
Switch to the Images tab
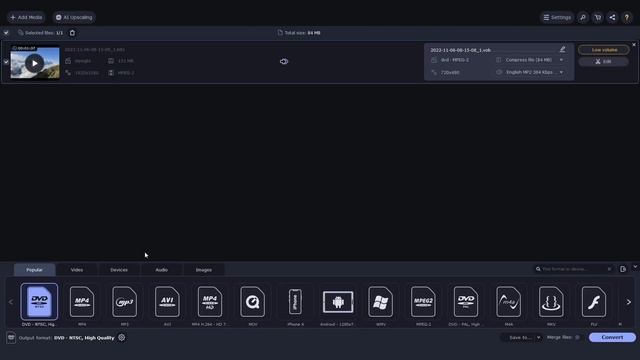[204, 270]
